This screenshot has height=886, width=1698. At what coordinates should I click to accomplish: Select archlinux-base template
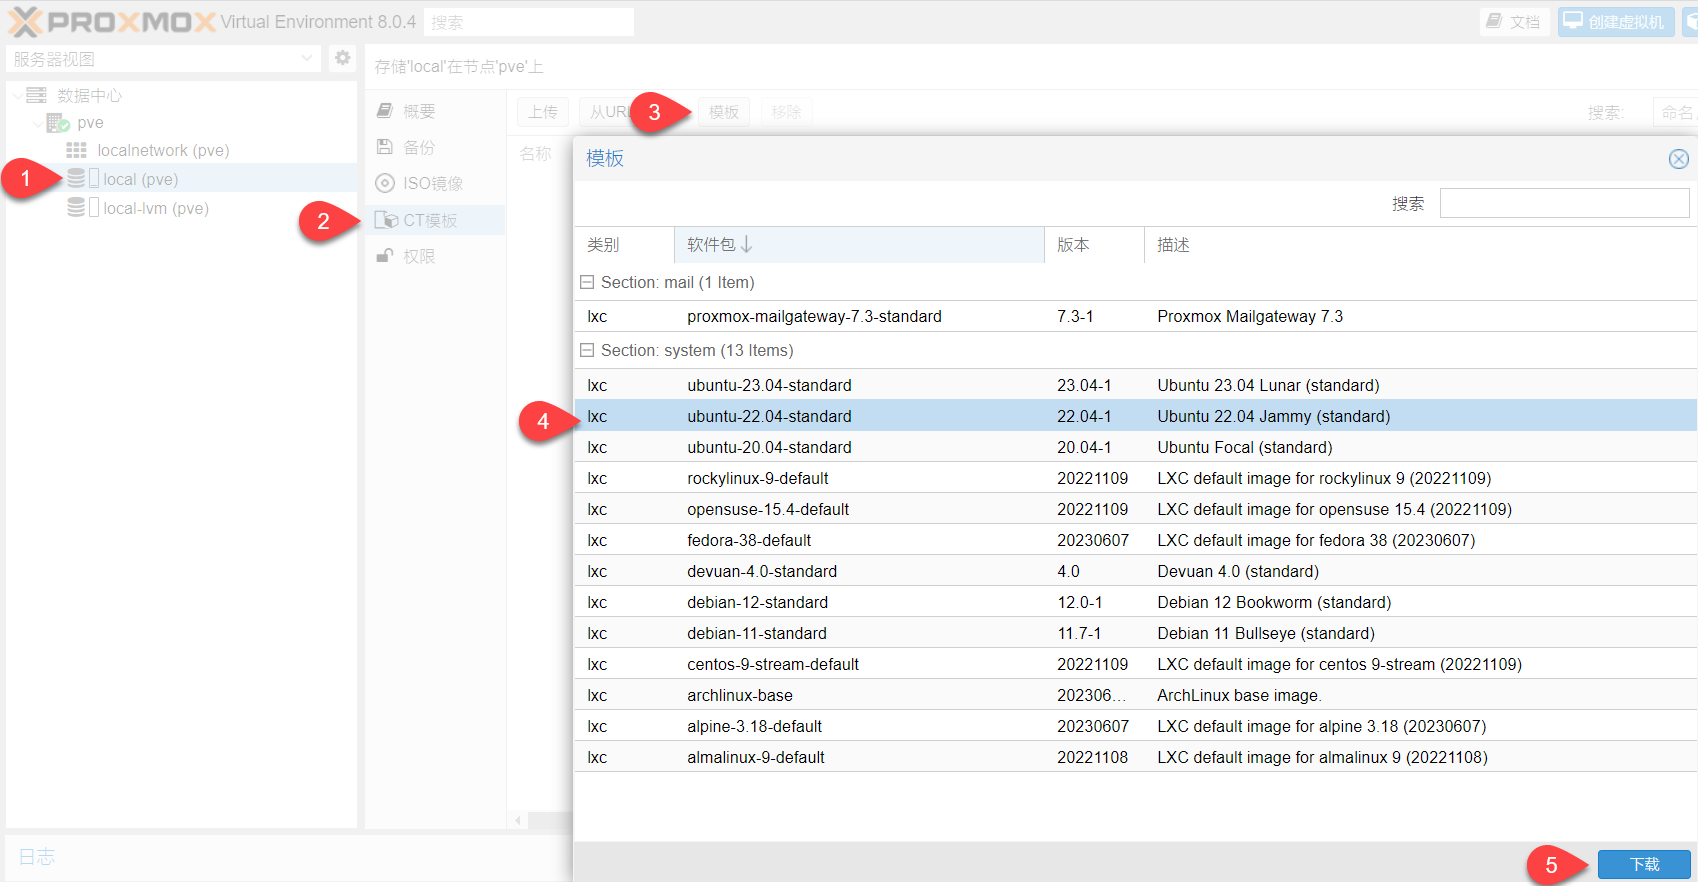point(1135,695)
